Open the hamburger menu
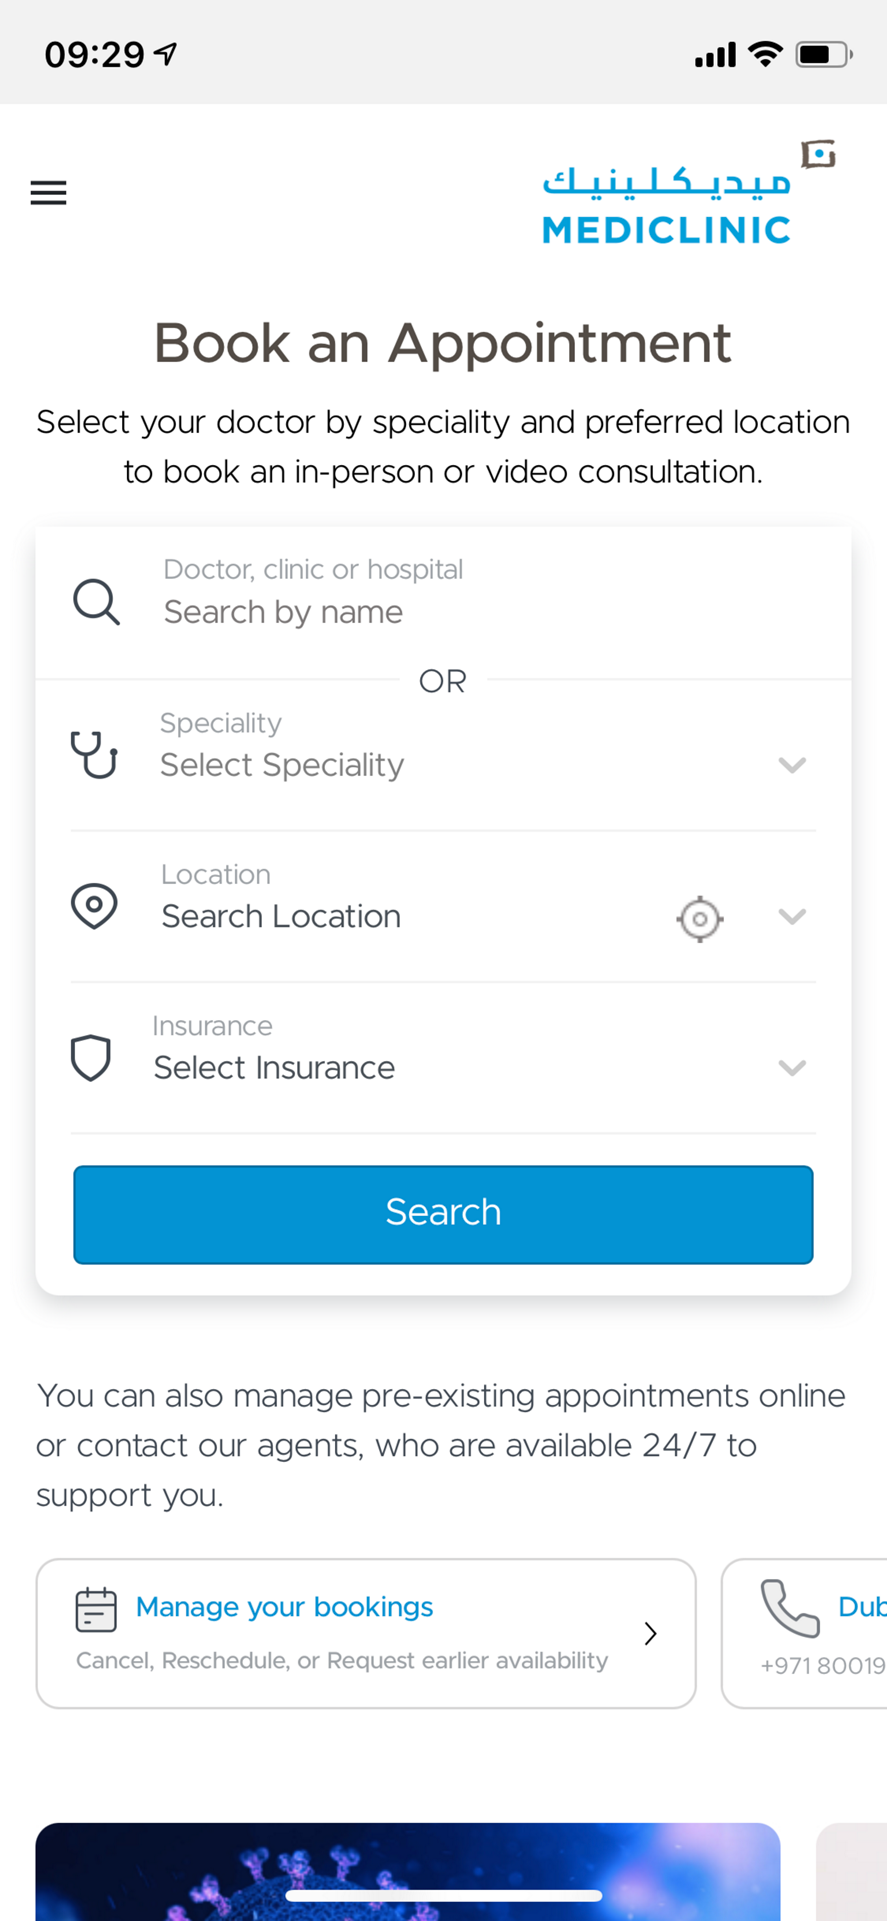 click(48, 192)
